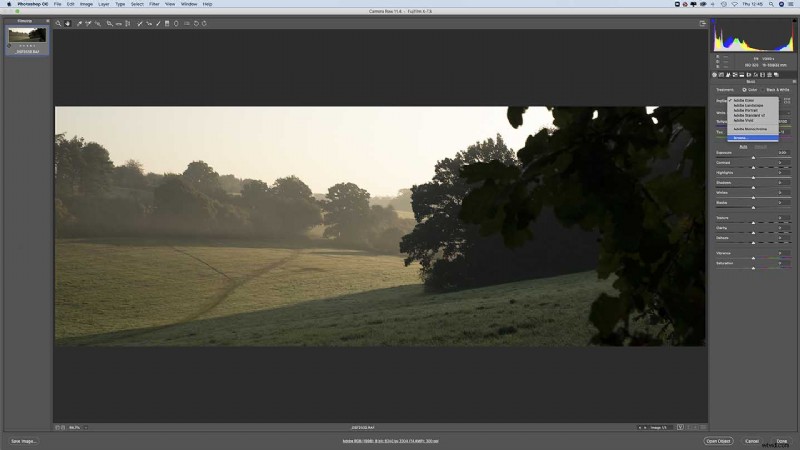This screenshot has width=800, height=450.
Task: Choose Browse in profile dropdown
Action: pos(753,138)
